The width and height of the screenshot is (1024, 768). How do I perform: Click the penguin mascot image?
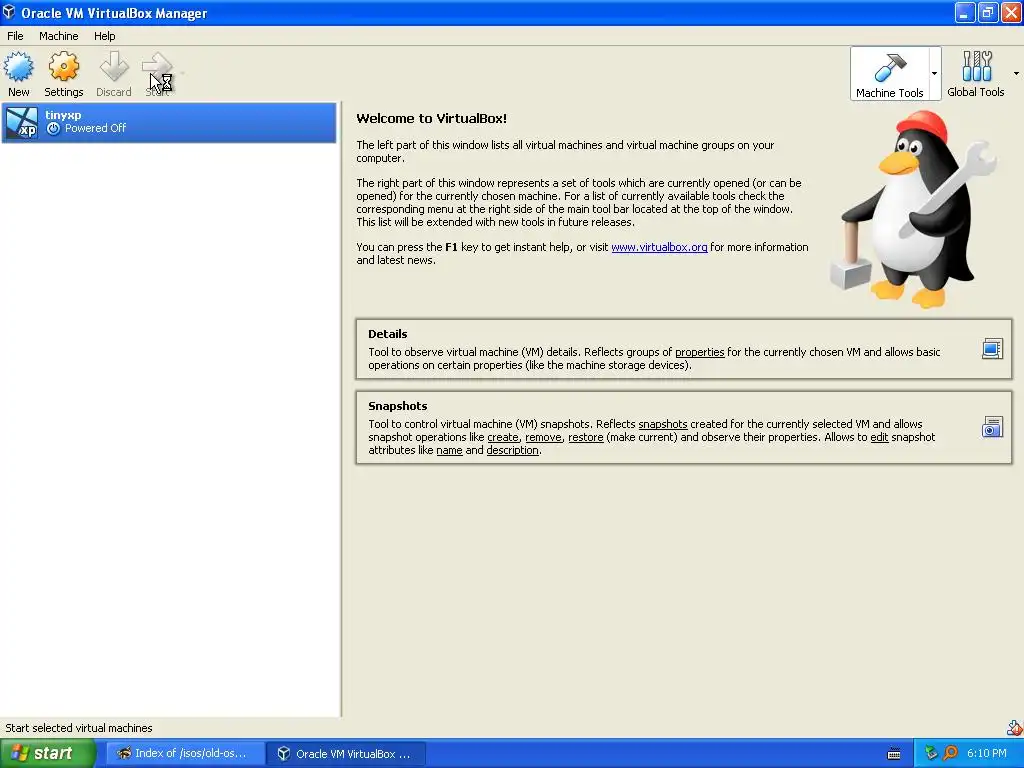[x=913, y=209]
